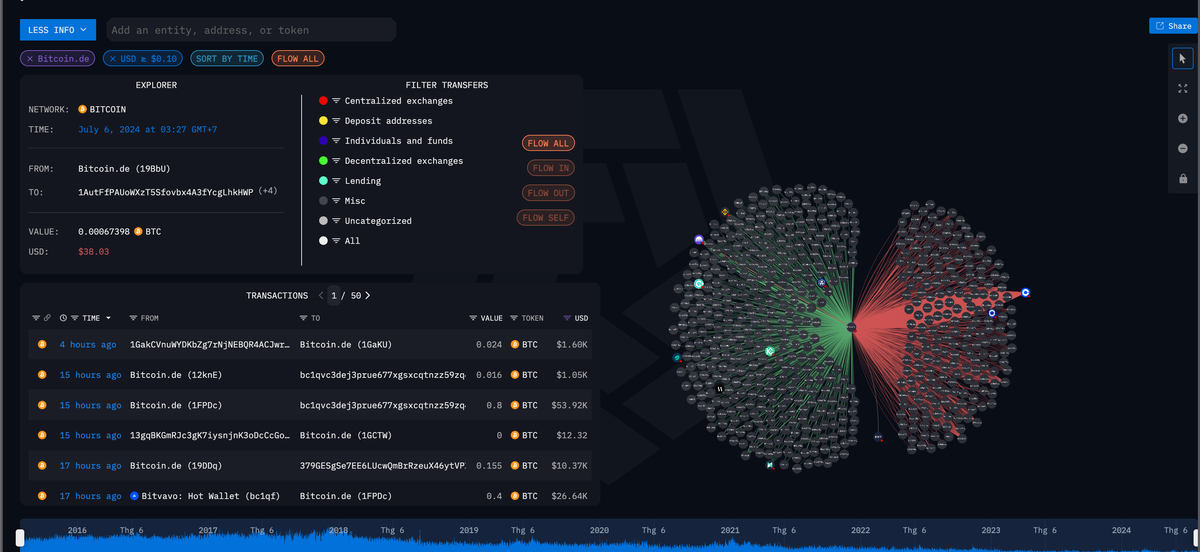Click the TO column filter icon
This screenshot has height=552, width=1200.
coord(303,318)
